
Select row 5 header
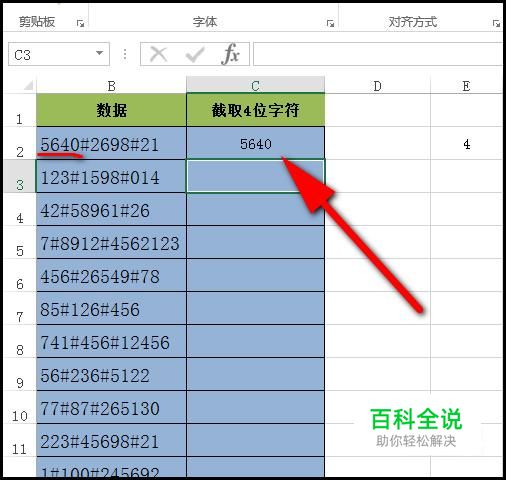[19, 242]
